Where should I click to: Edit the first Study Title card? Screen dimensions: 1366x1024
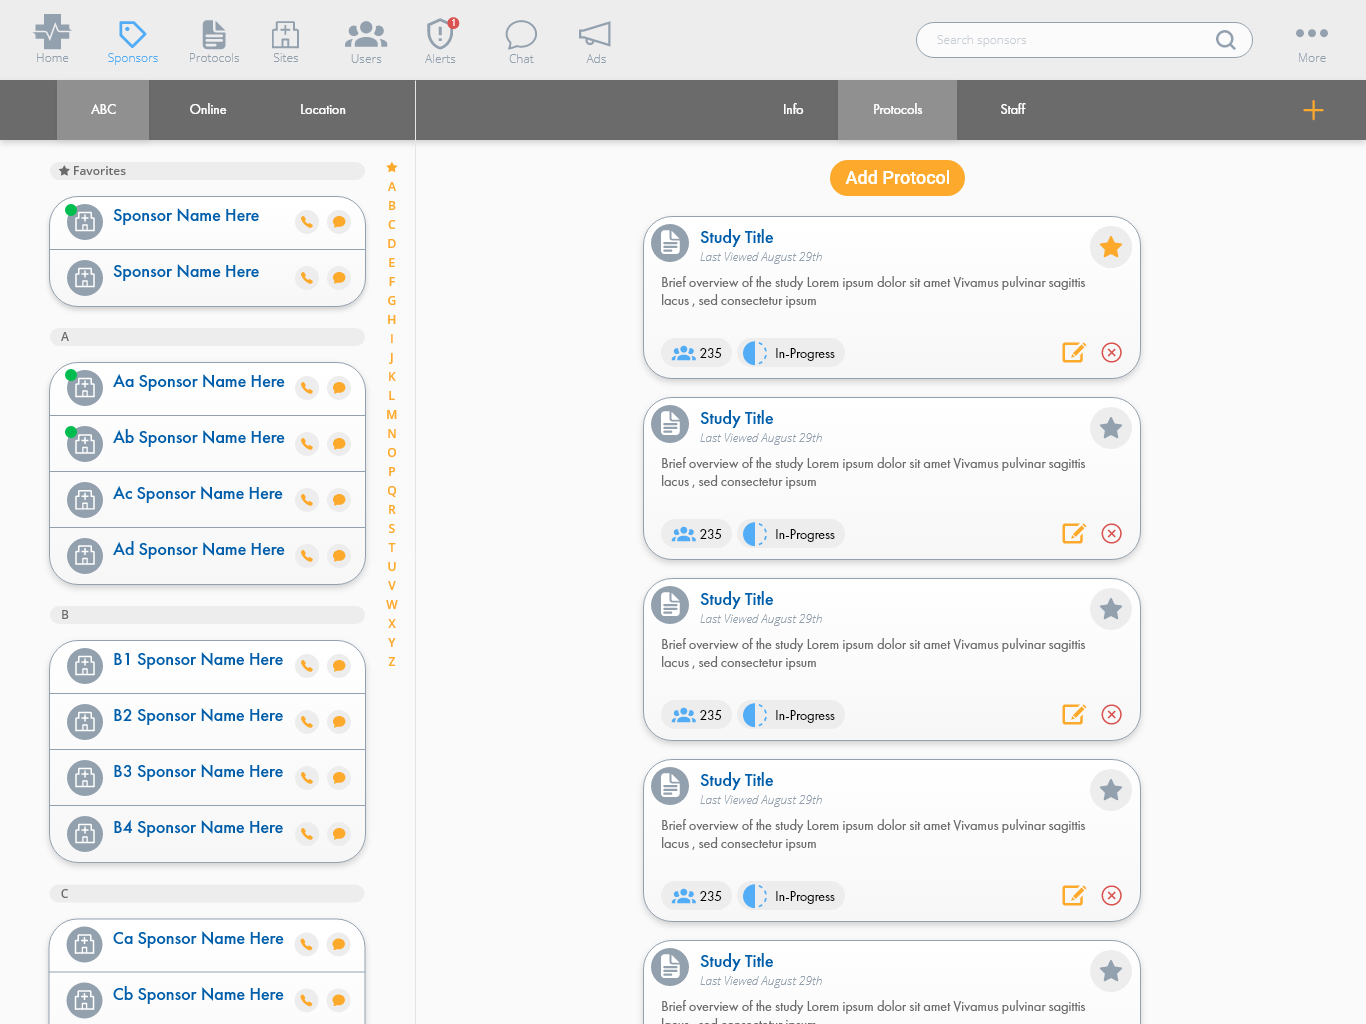[1073, 352]
